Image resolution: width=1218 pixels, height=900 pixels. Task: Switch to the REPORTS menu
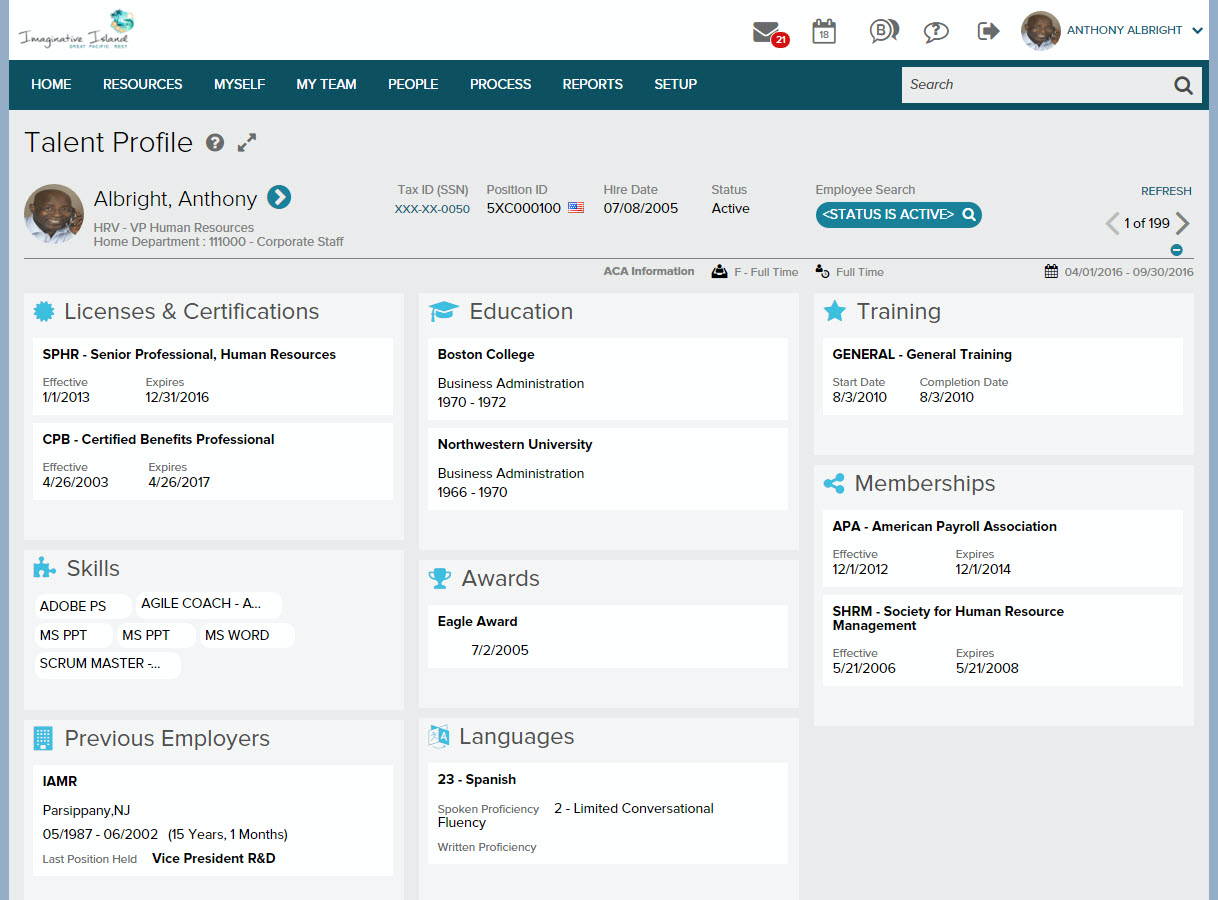(592, 84)
